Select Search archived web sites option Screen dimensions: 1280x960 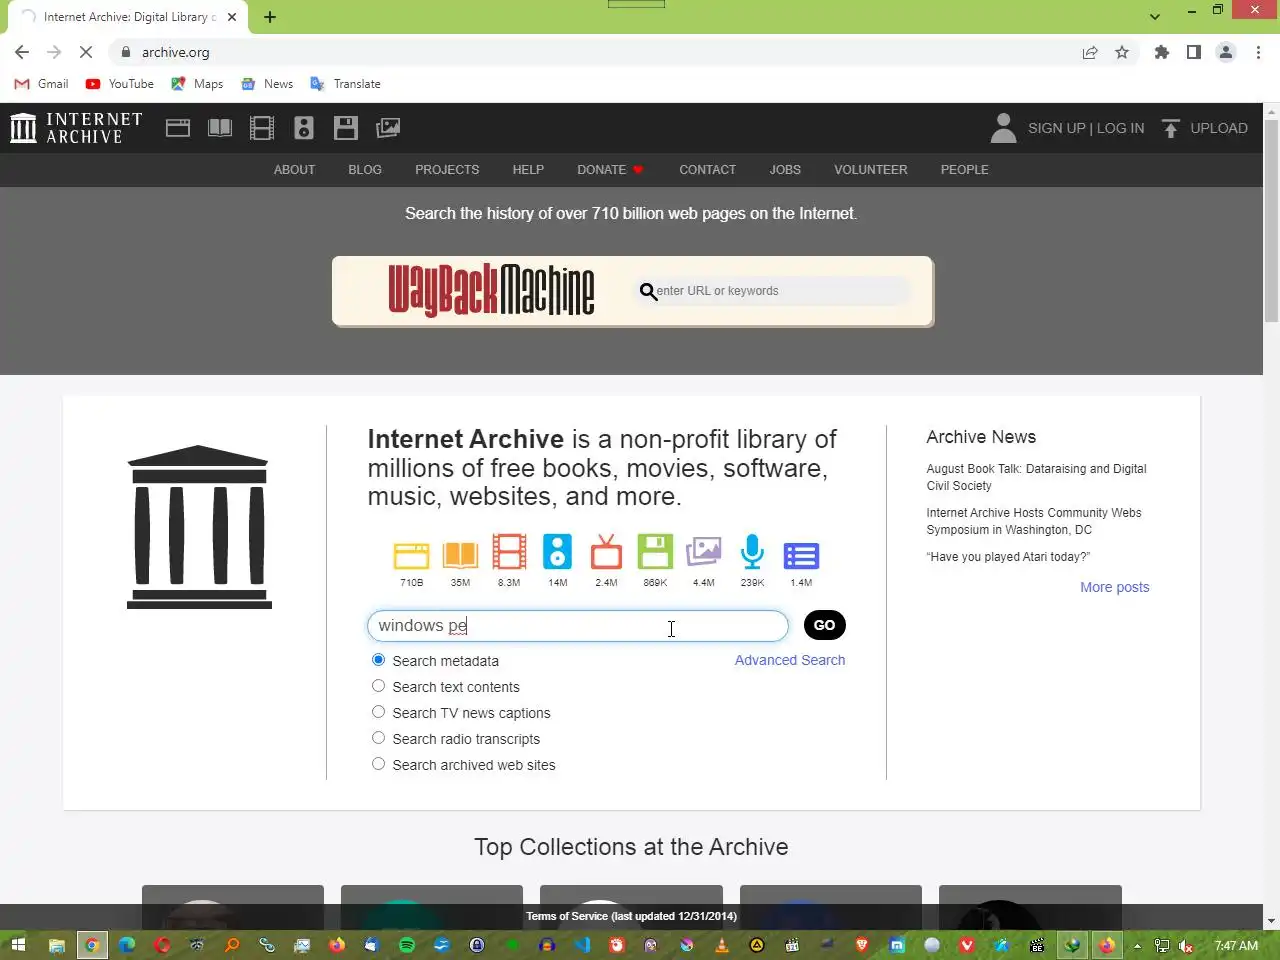378,764
